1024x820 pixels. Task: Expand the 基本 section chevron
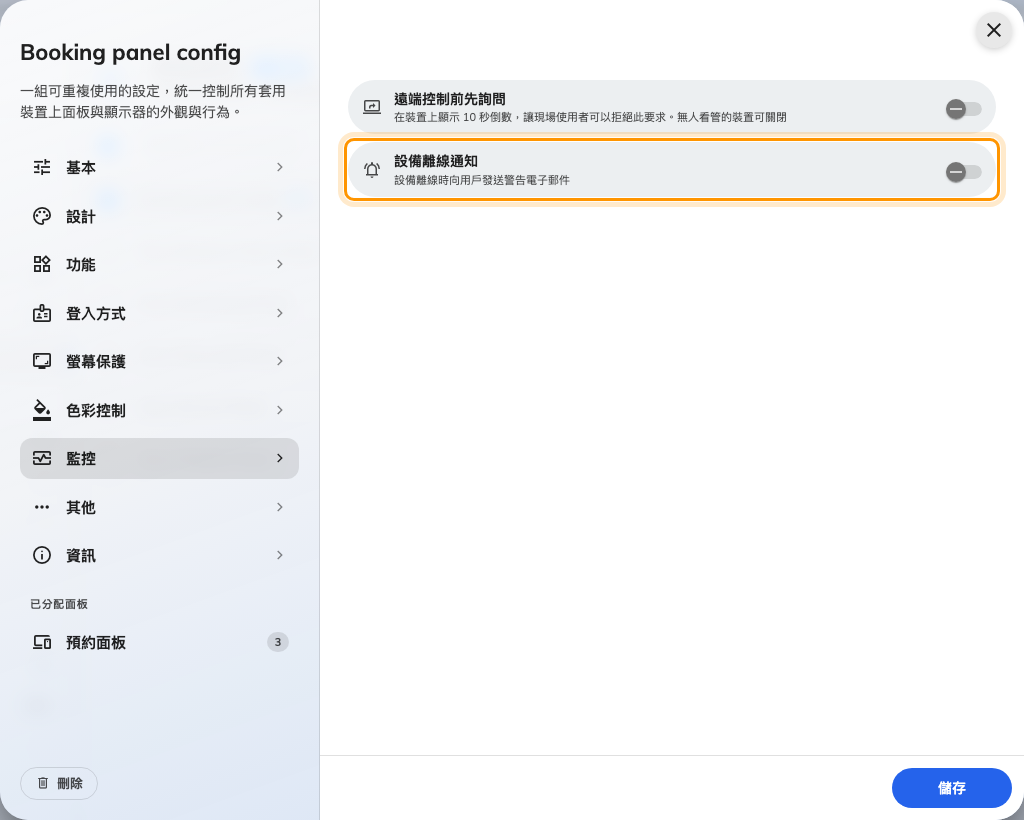[280, 167]
